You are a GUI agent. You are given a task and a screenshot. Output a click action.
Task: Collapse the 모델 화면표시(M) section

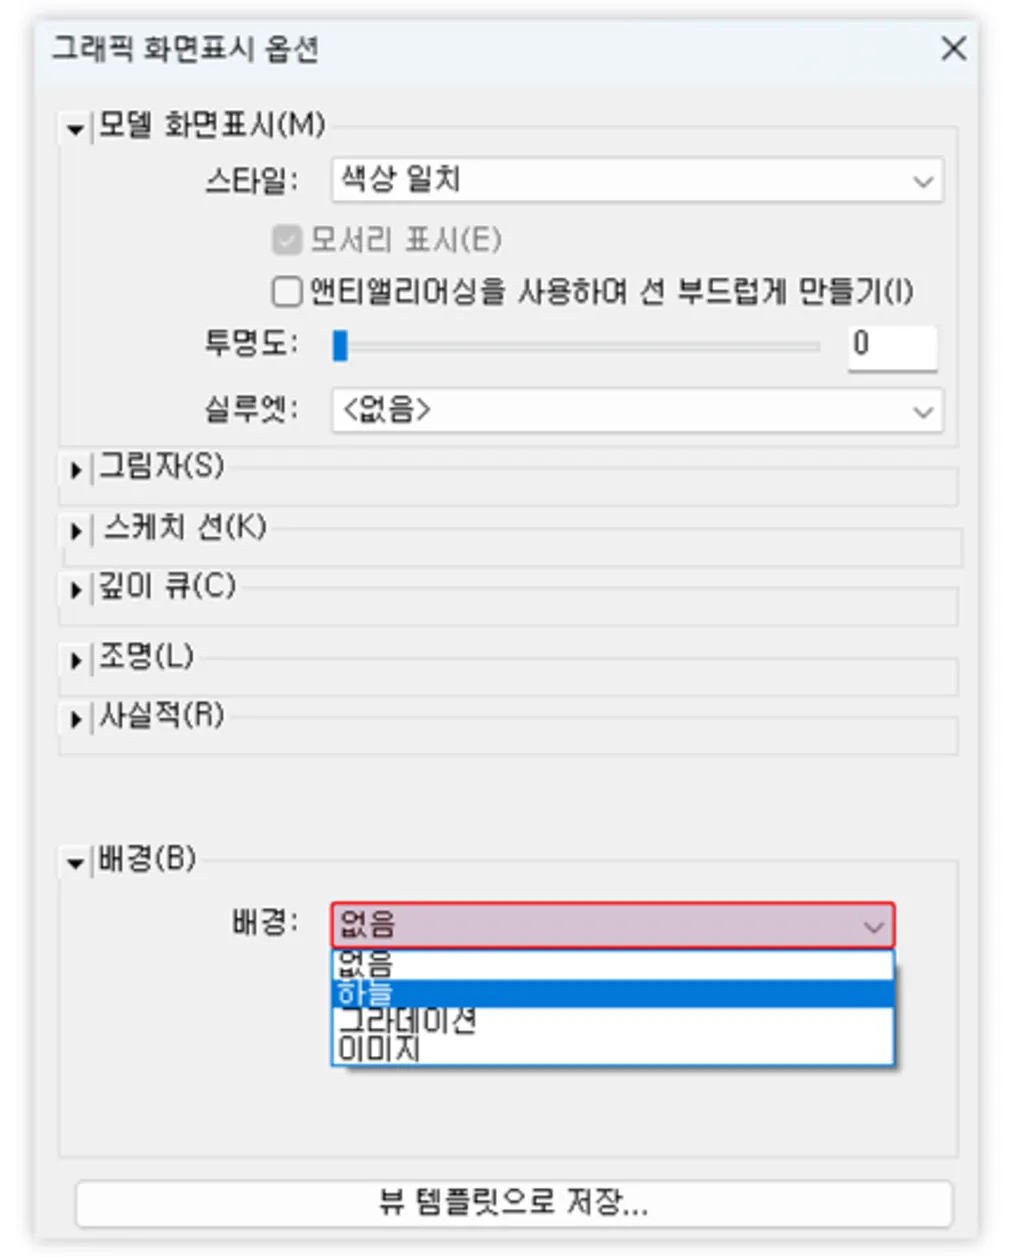tap(75, 129)
